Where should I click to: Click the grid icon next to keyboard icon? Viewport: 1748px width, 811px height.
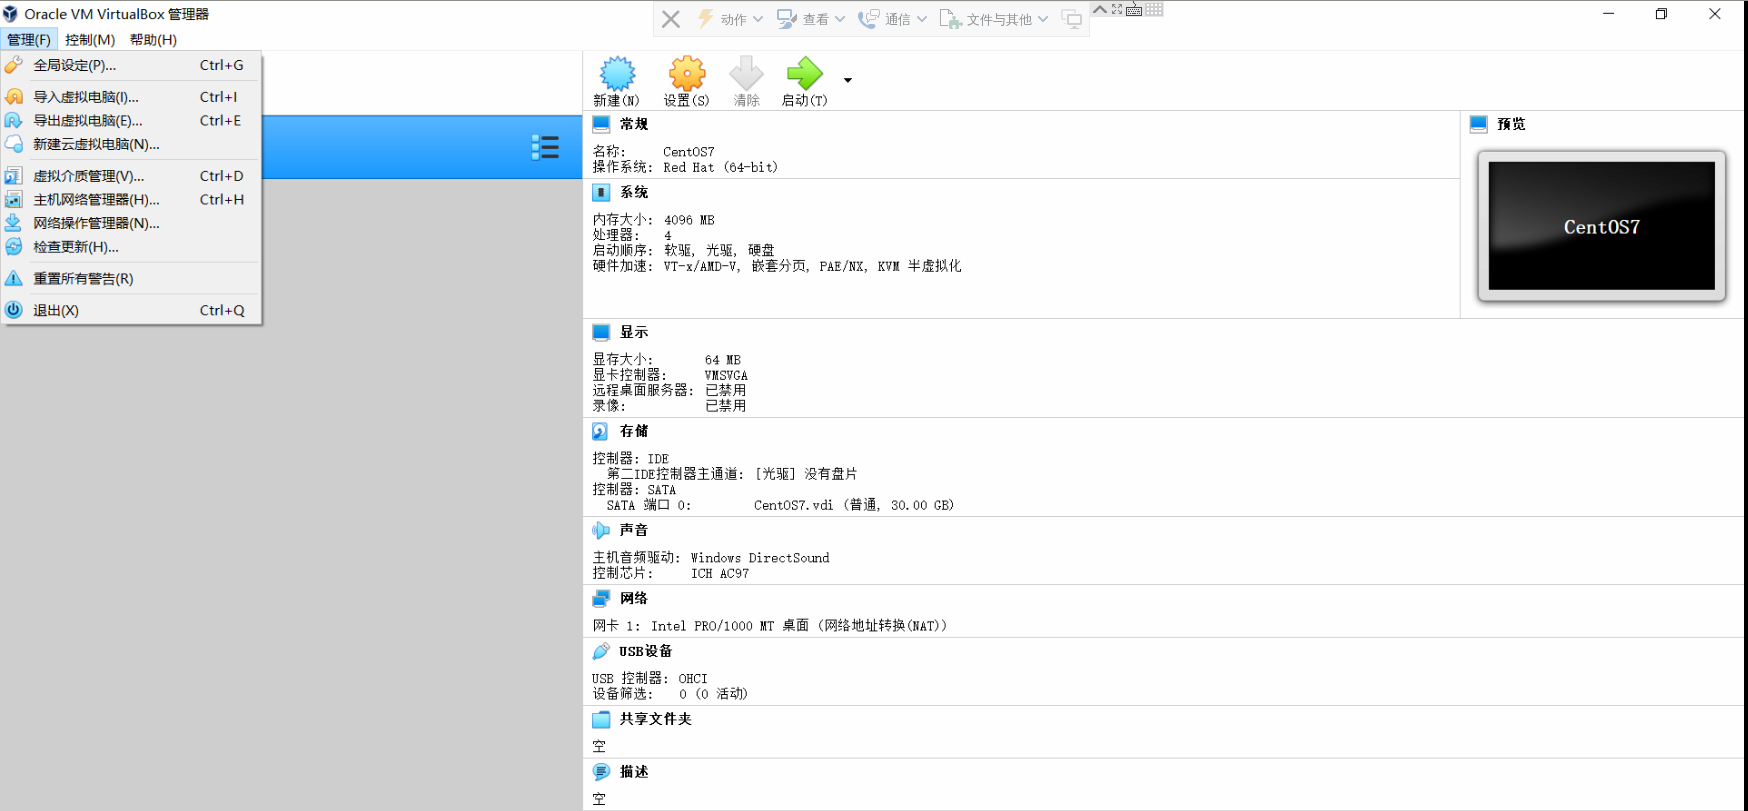(x=1155, y=9)
